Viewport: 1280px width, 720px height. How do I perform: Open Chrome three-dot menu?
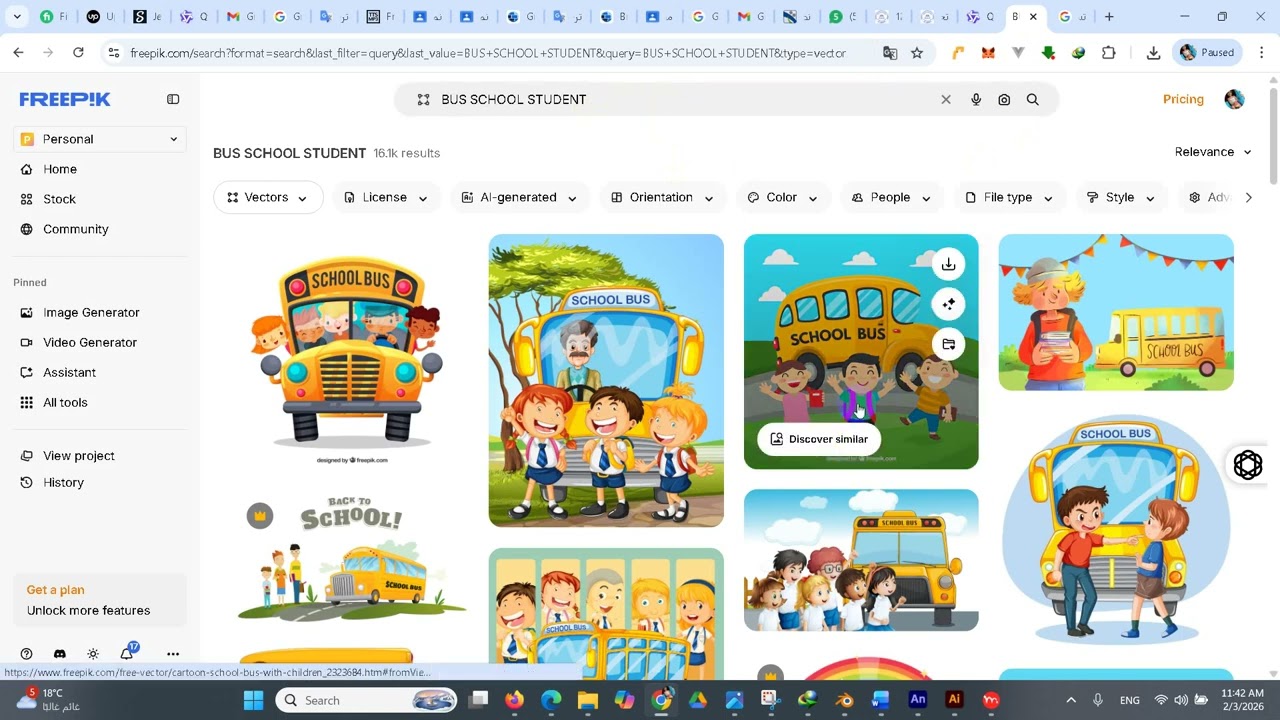[x=1261, y=52]
